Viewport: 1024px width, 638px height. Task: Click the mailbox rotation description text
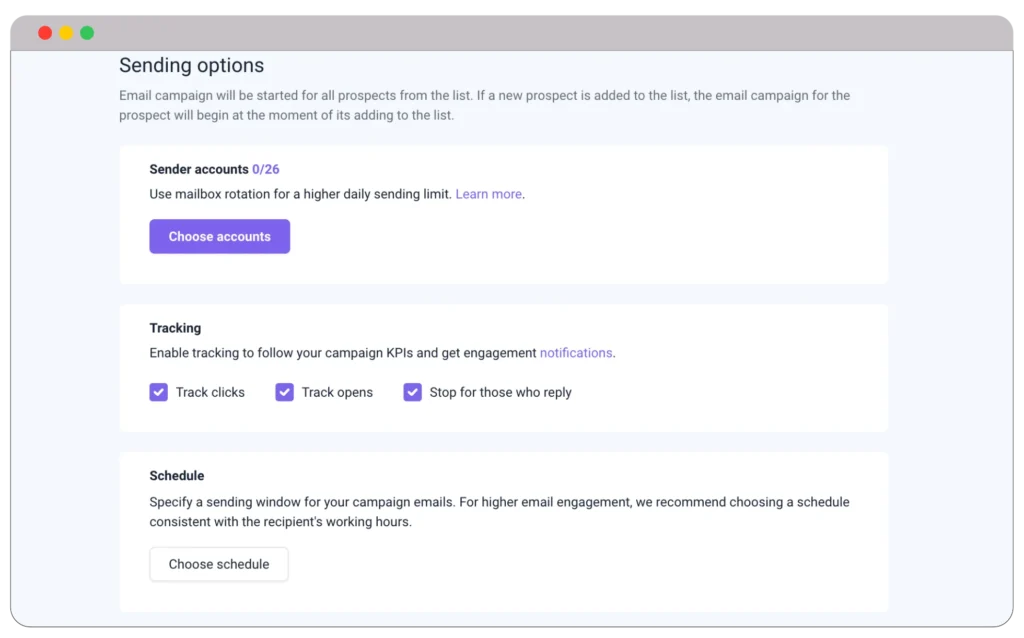click(300, 194)
